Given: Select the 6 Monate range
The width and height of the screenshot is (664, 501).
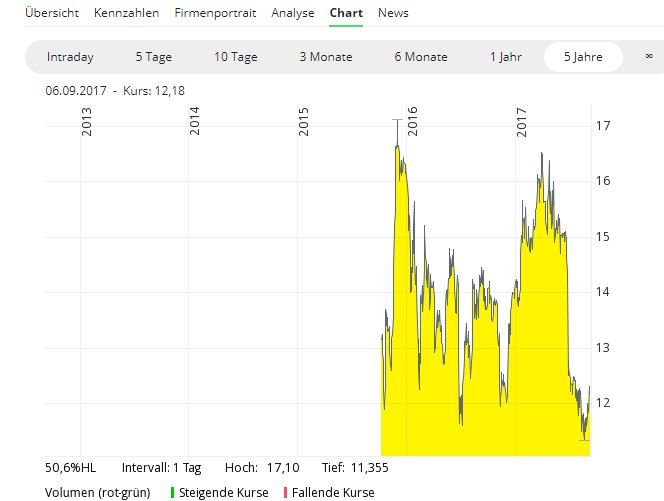Looking at the screenshot, I should [x=420, y=57].
